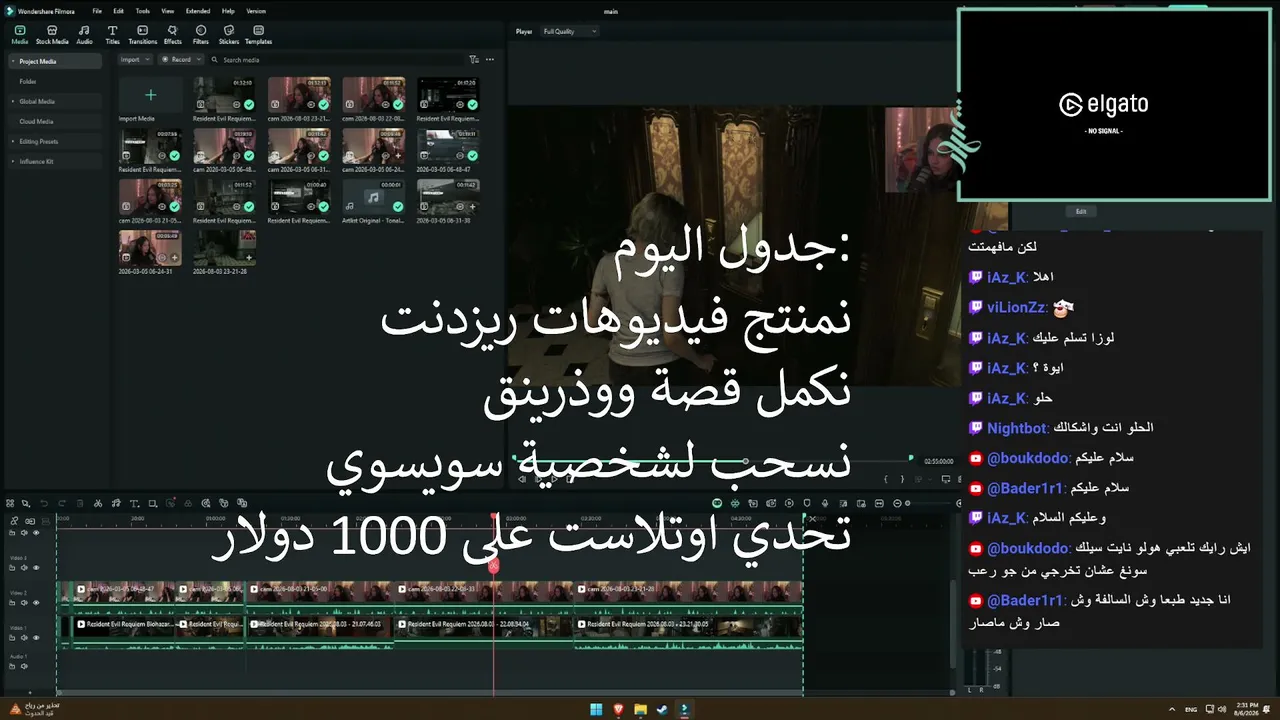Open the Help menu

coord(228,11)
